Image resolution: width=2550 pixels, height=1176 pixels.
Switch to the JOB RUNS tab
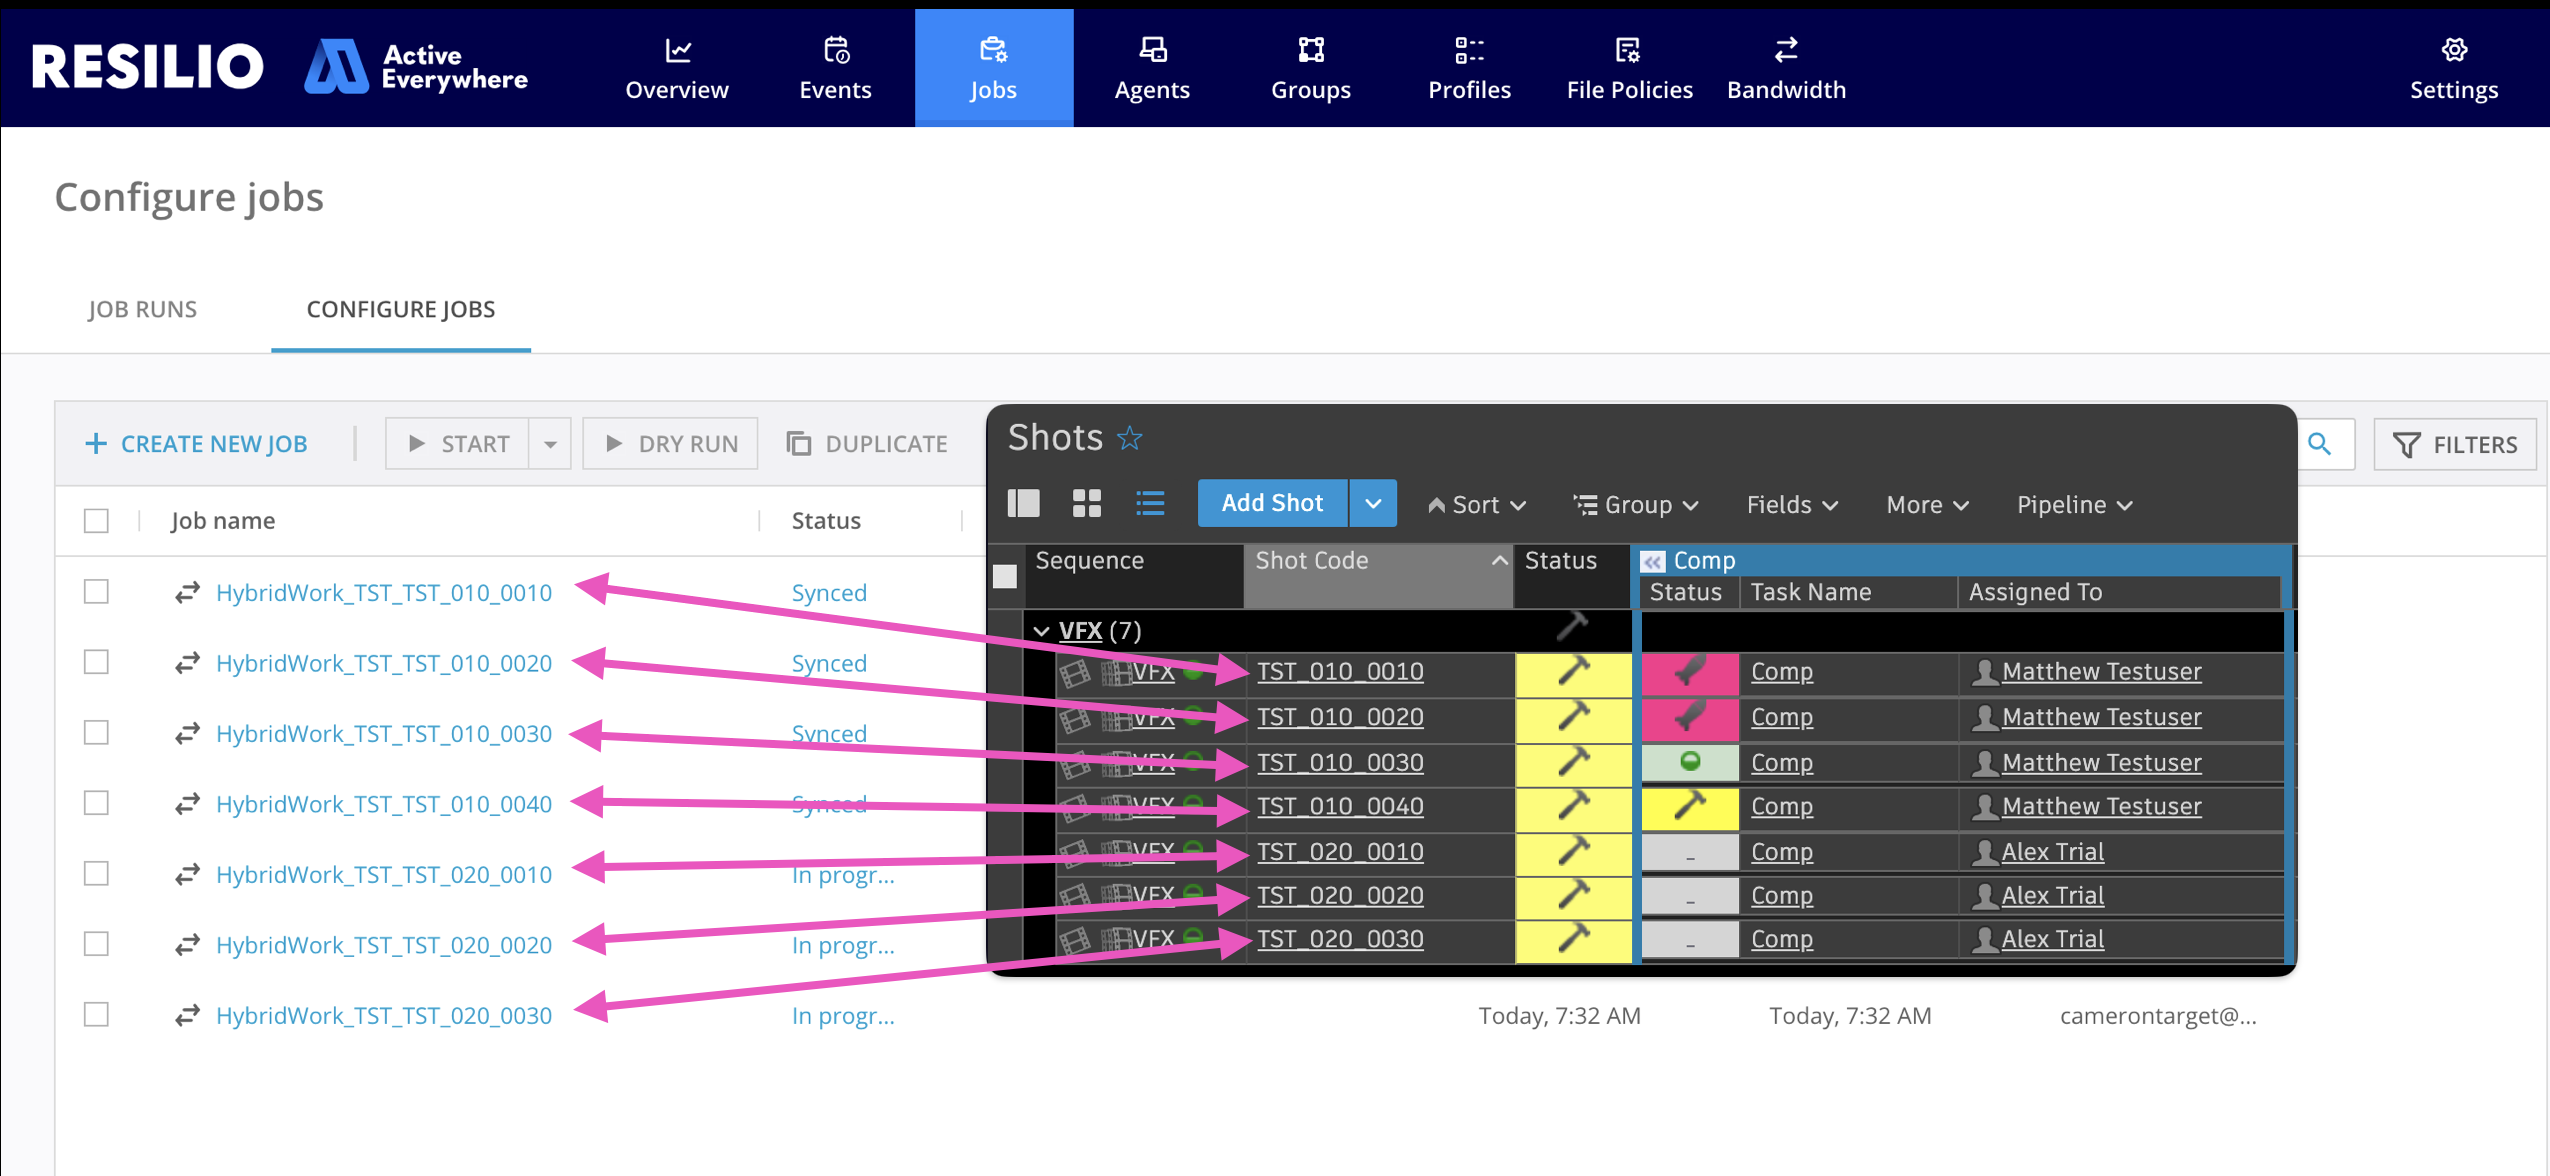pos(142,309)
